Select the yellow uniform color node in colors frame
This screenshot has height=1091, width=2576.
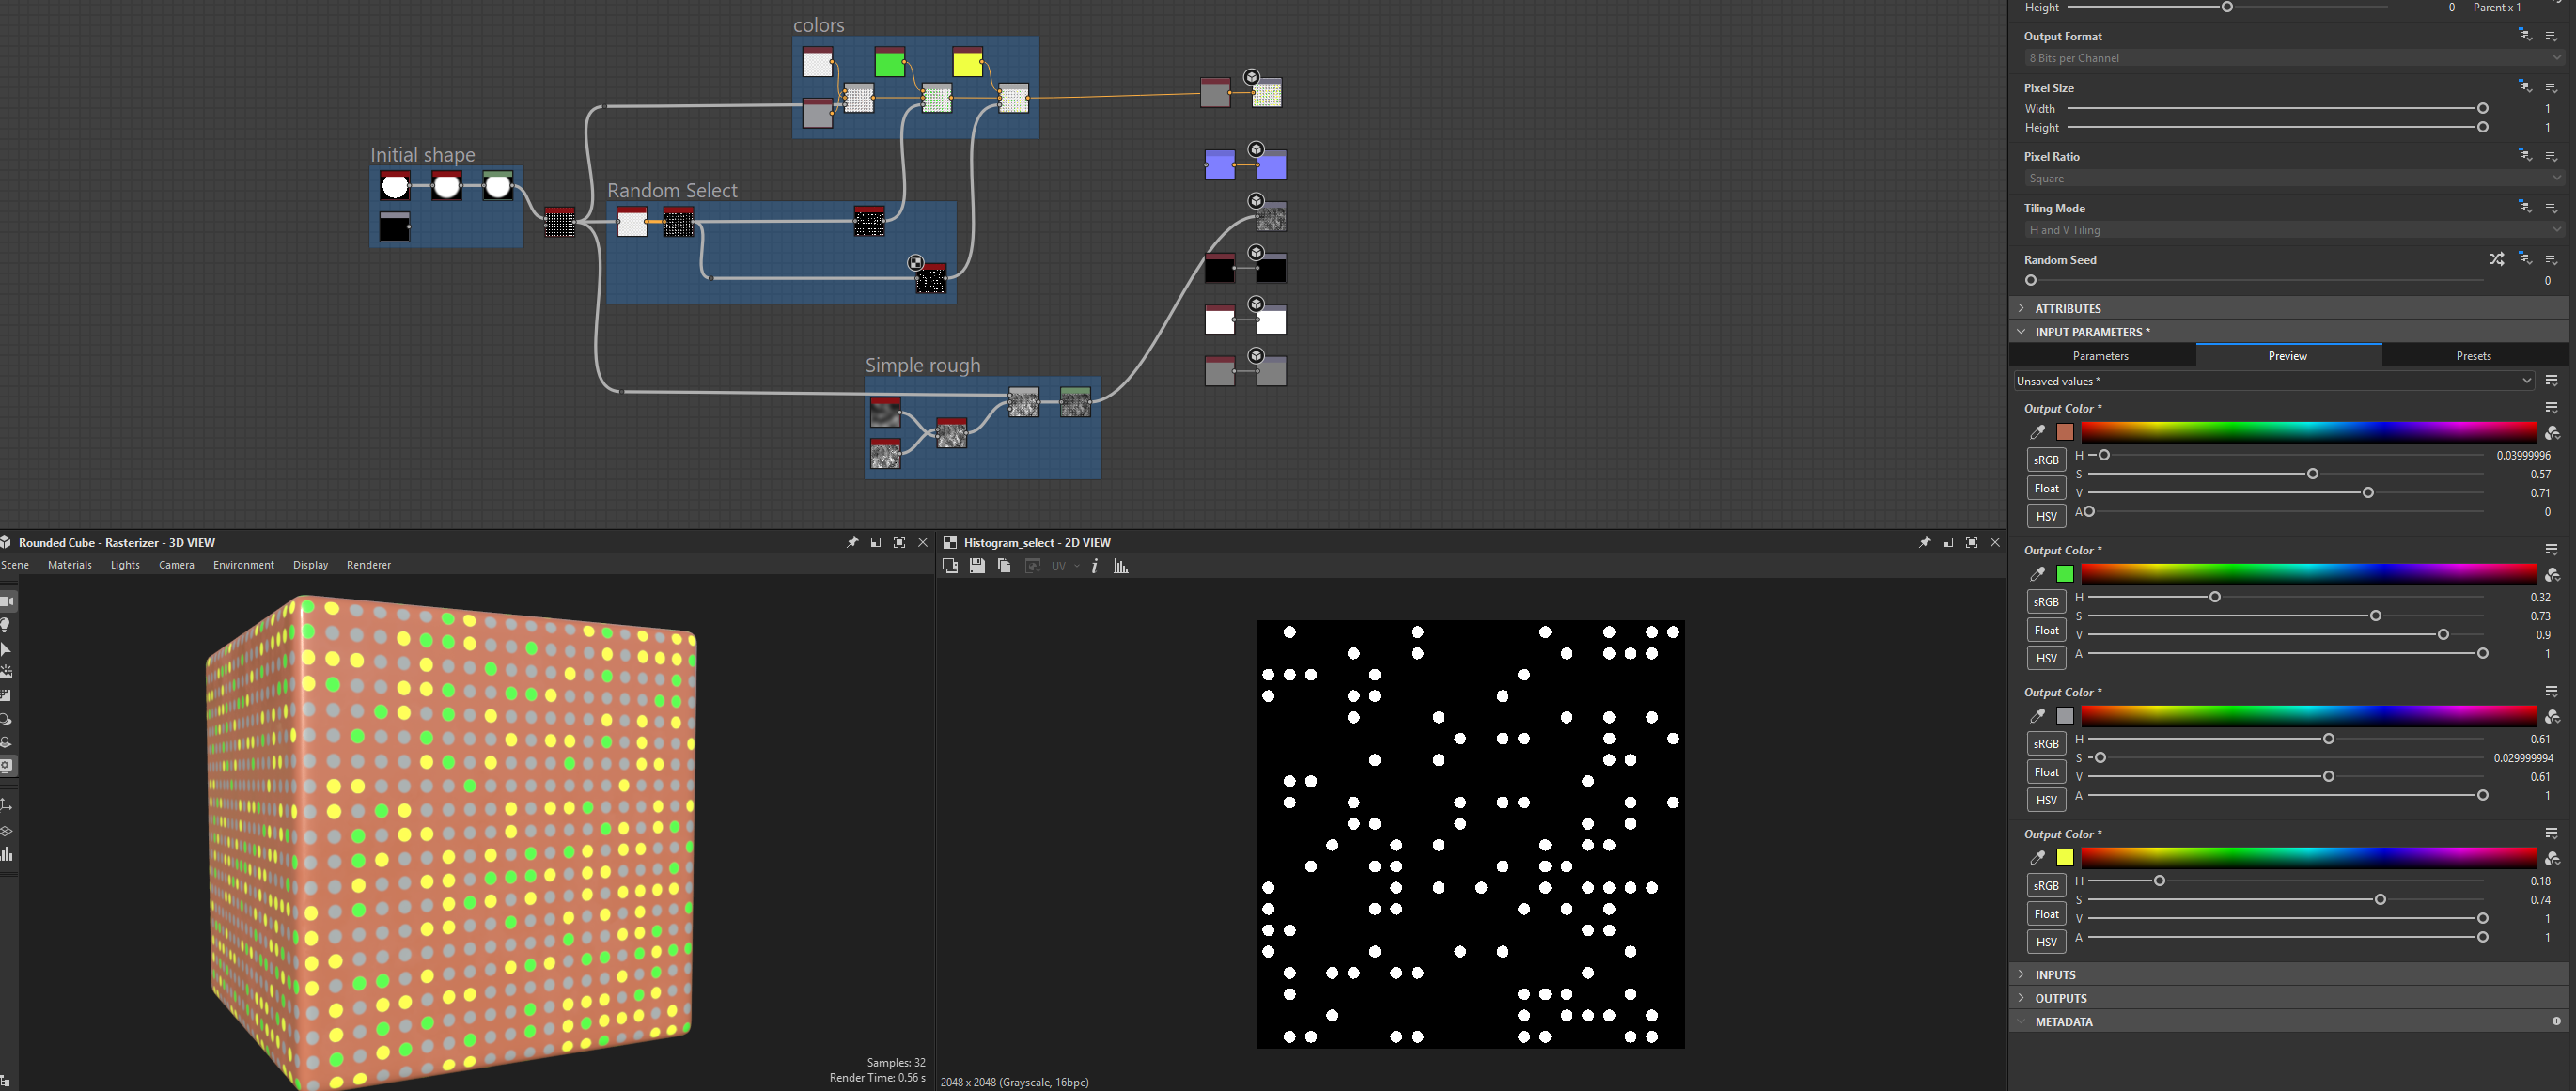pyautogui.click(x=967, y=62)
